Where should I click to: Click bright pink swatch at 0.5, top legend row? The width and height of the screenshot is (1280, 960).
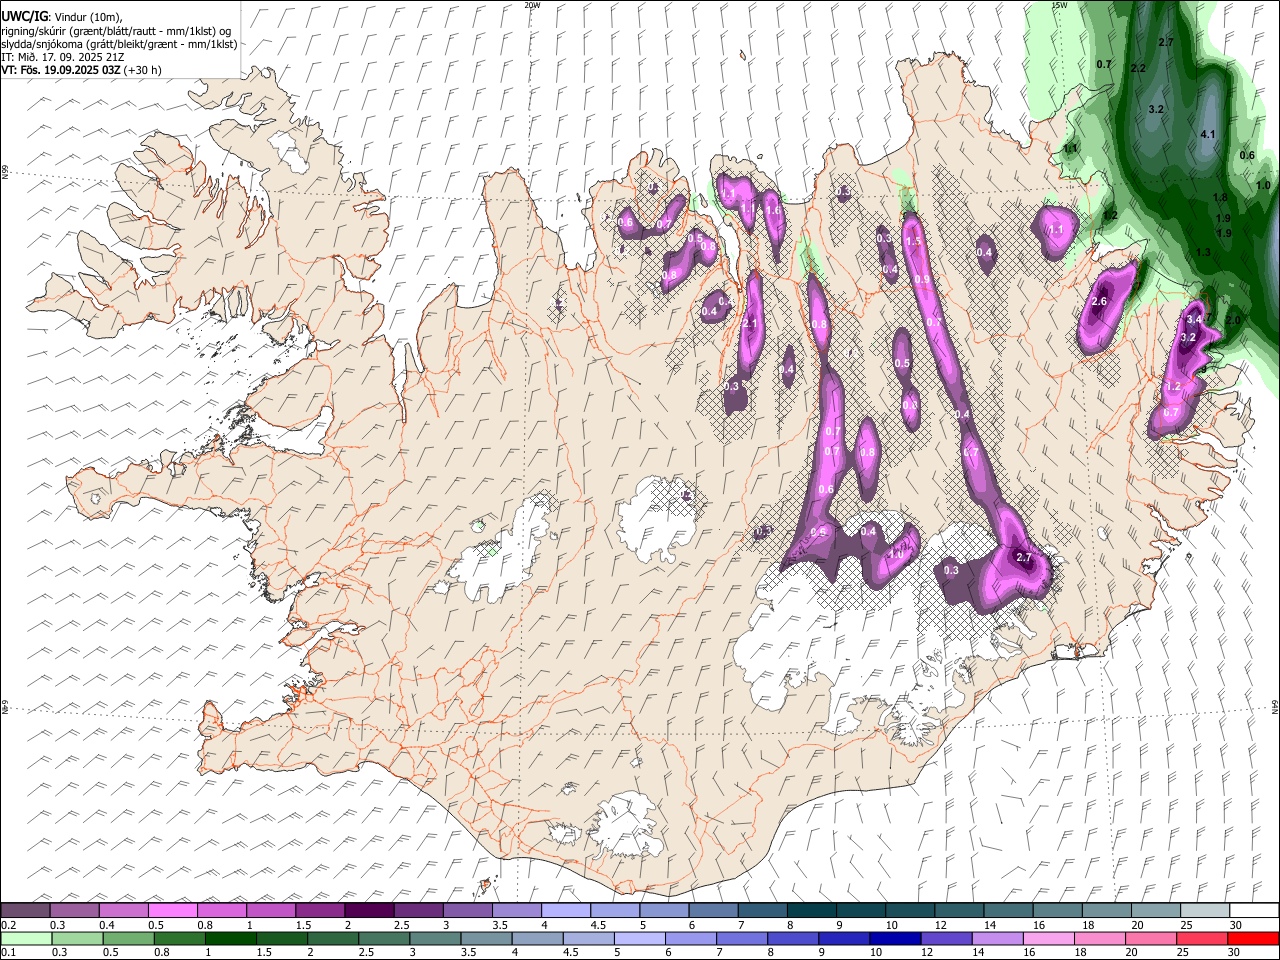[172, 911]
